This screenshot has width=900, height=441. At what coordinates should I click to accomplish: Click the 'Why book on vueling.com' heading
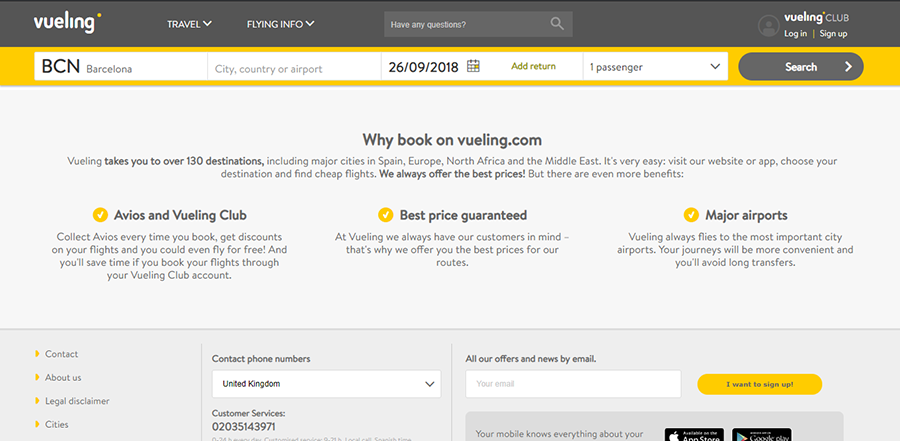(452, 140)
